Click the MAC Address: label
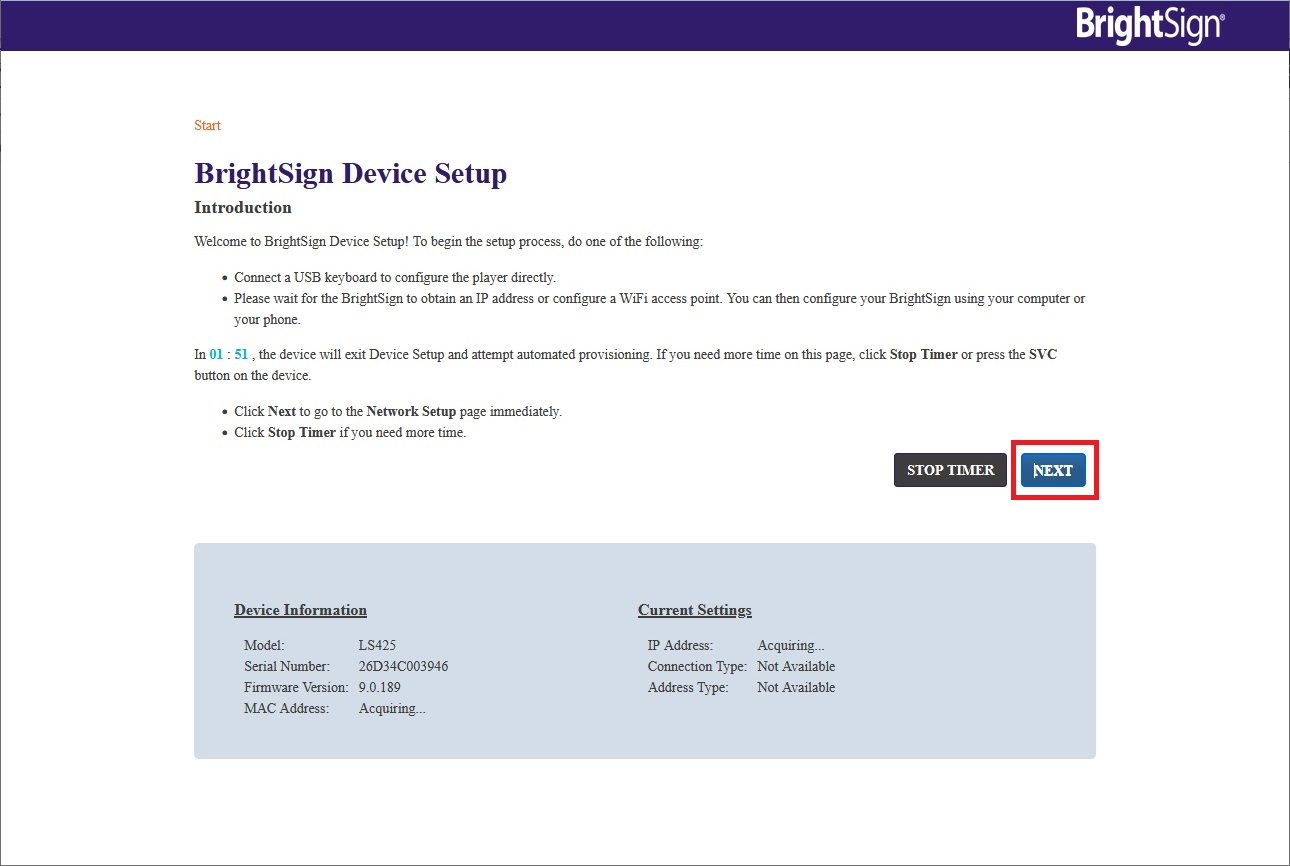 click(286, 709)
